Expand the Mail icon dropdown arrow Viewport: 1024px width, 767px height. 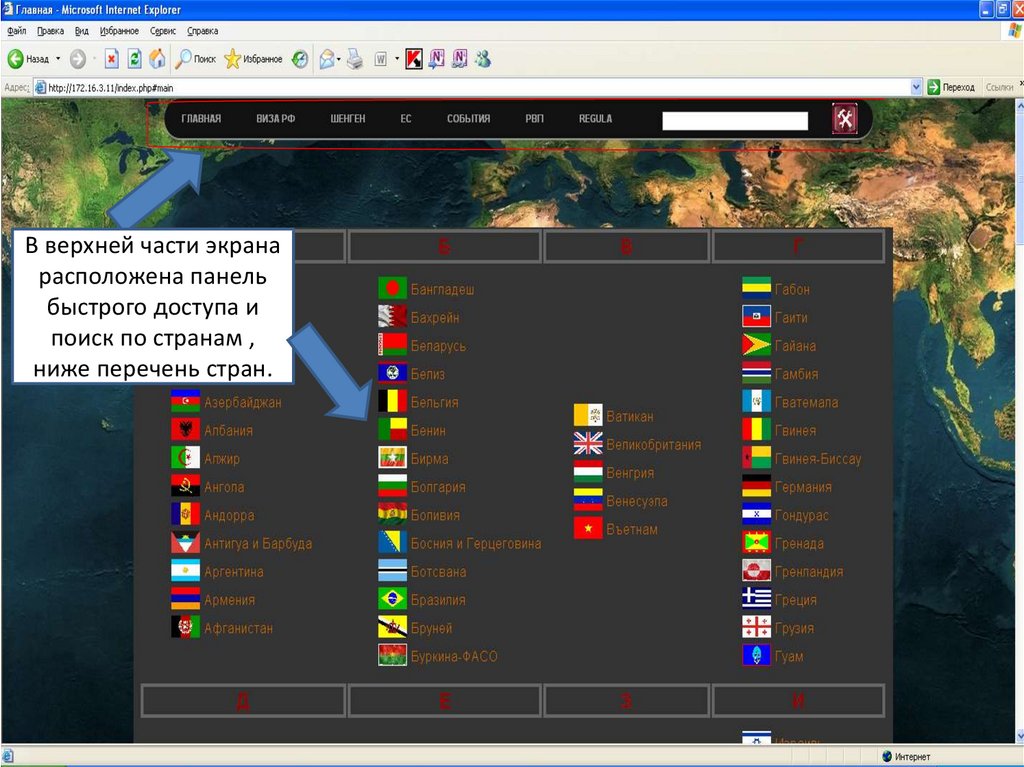[x=340, y=59]
